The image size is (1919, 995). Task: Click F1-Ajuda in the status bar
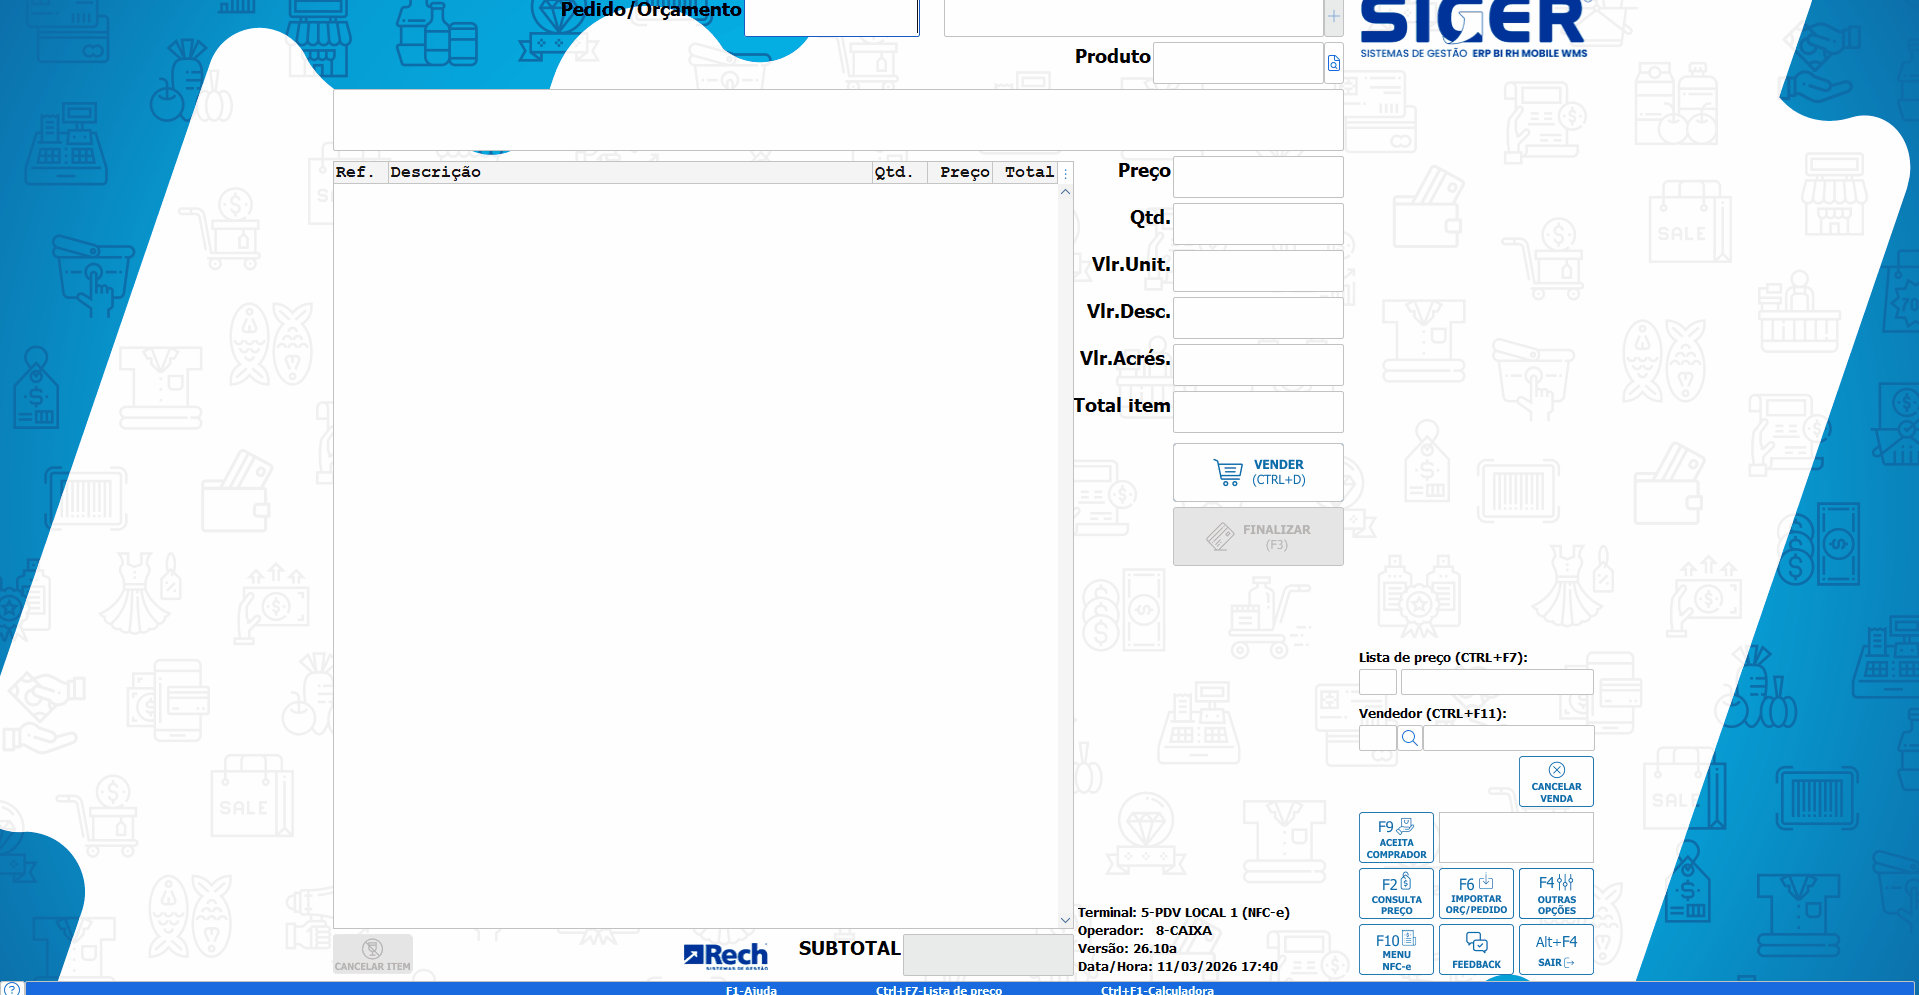[751, 990]
